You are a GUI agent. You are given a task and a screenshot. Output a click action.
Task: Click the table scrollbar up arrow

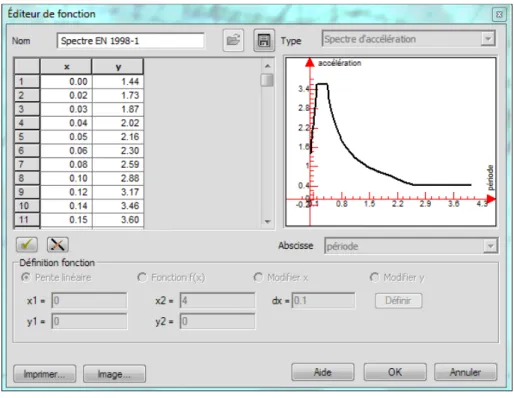tap(267, 66)
